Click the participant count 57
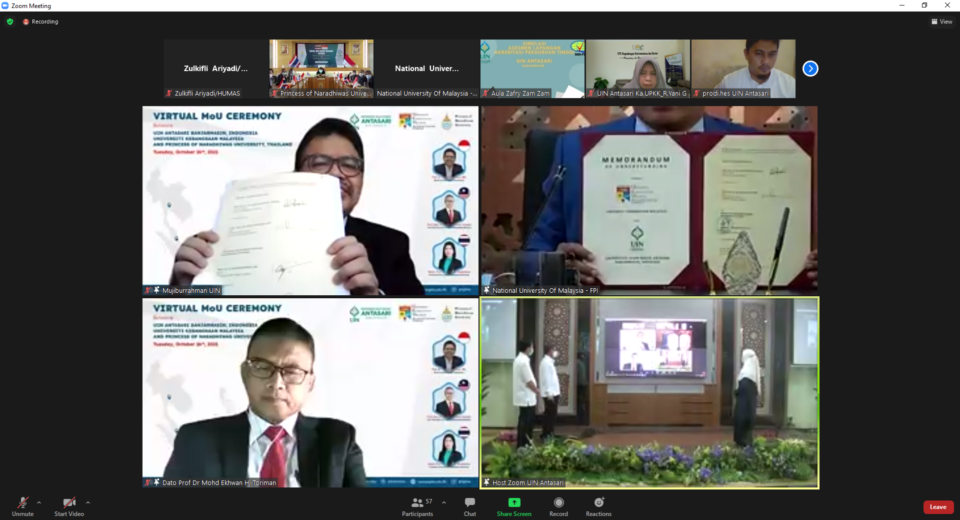Image resolution: width=960 pixels, height=520 pixels. click(429, 502)
